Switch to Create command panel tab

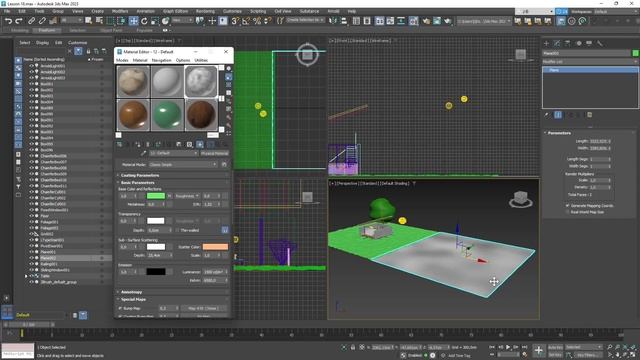[x=547, y=43]
